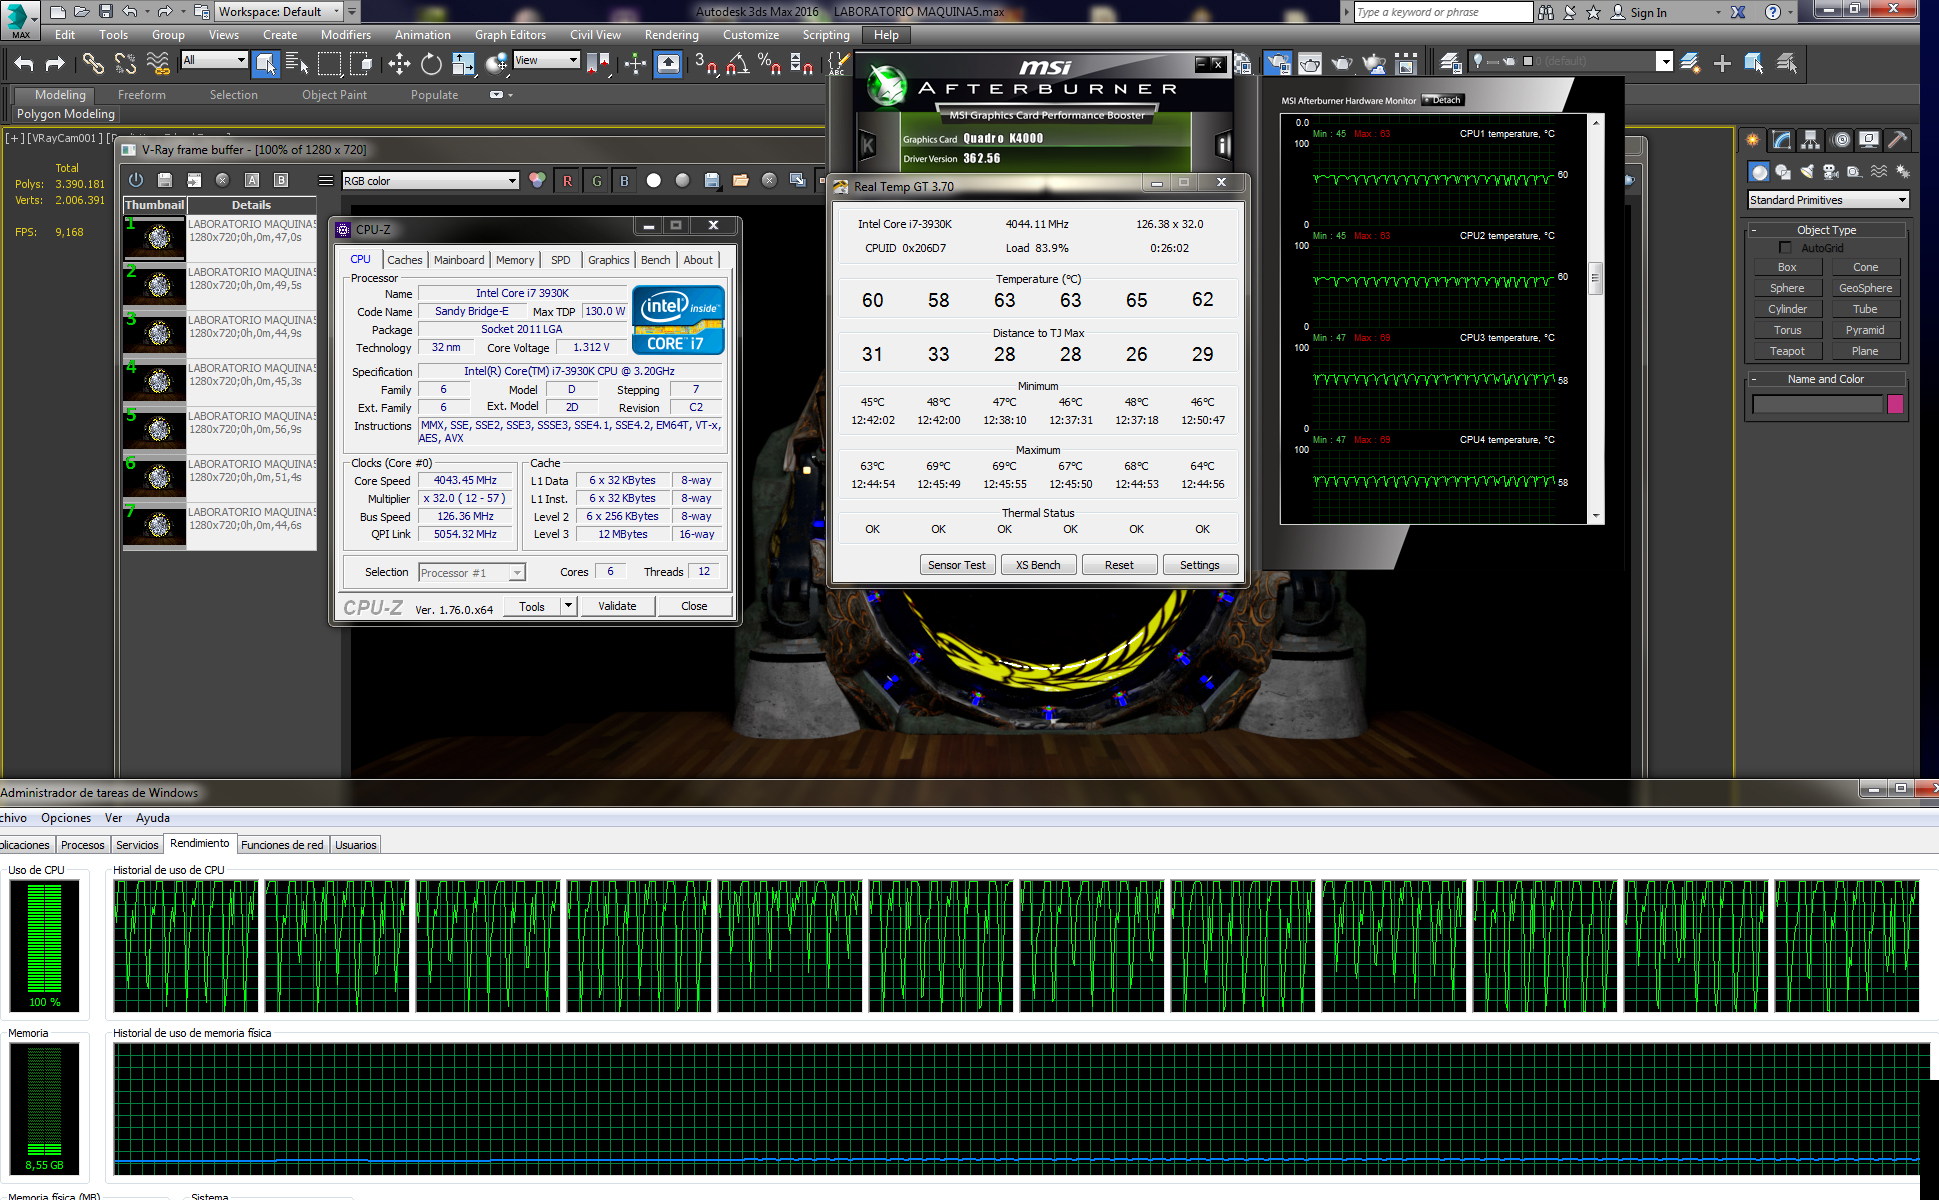Click the Select and Link chain icon
This screenshot has width=1939, height=1200.
pyautogui.click(x=93, y=64)
